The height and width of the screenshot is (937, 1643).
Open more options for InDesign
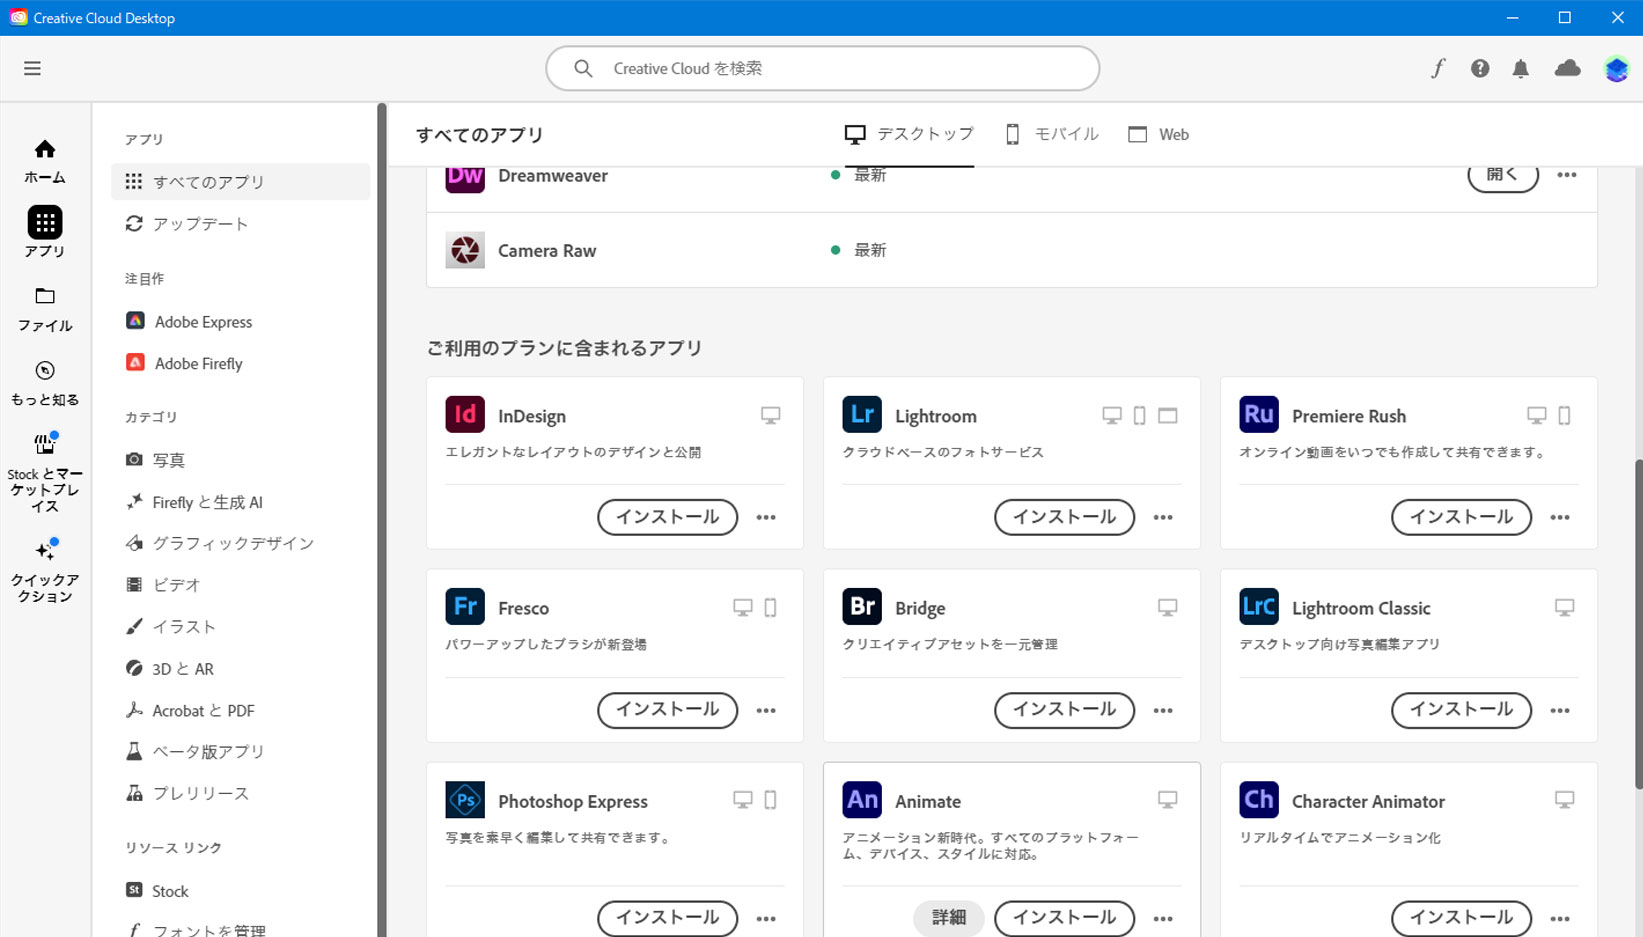pos(766,517)
